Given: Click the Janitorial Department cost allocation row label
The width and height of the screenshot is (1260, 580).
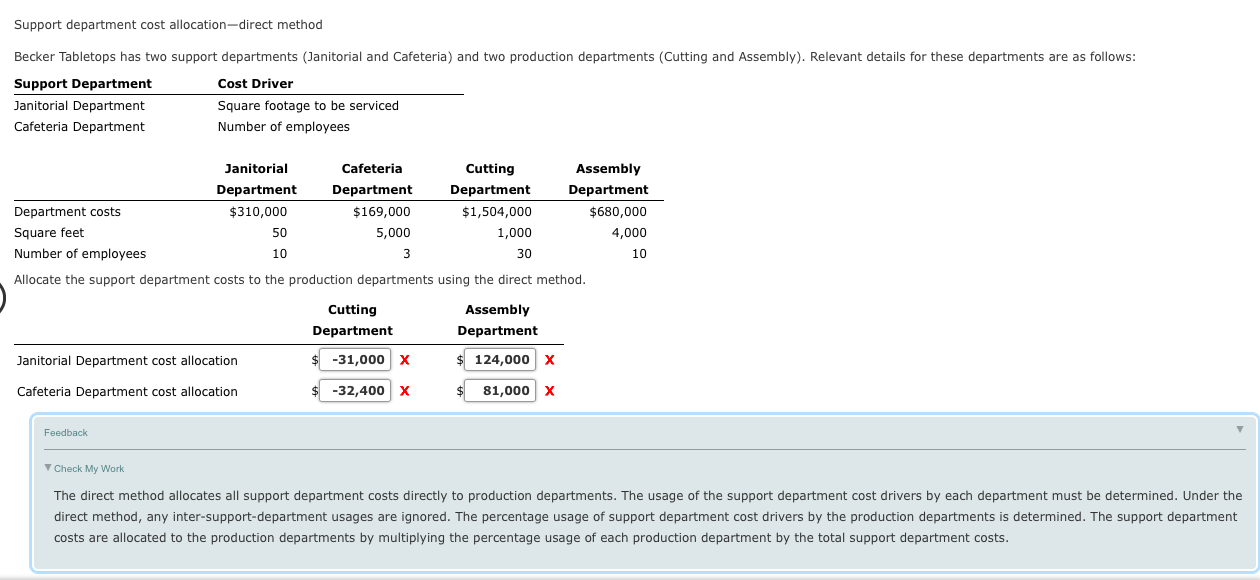Looking at the screenshot, I should pyautogui.click(x=127, y=360).
